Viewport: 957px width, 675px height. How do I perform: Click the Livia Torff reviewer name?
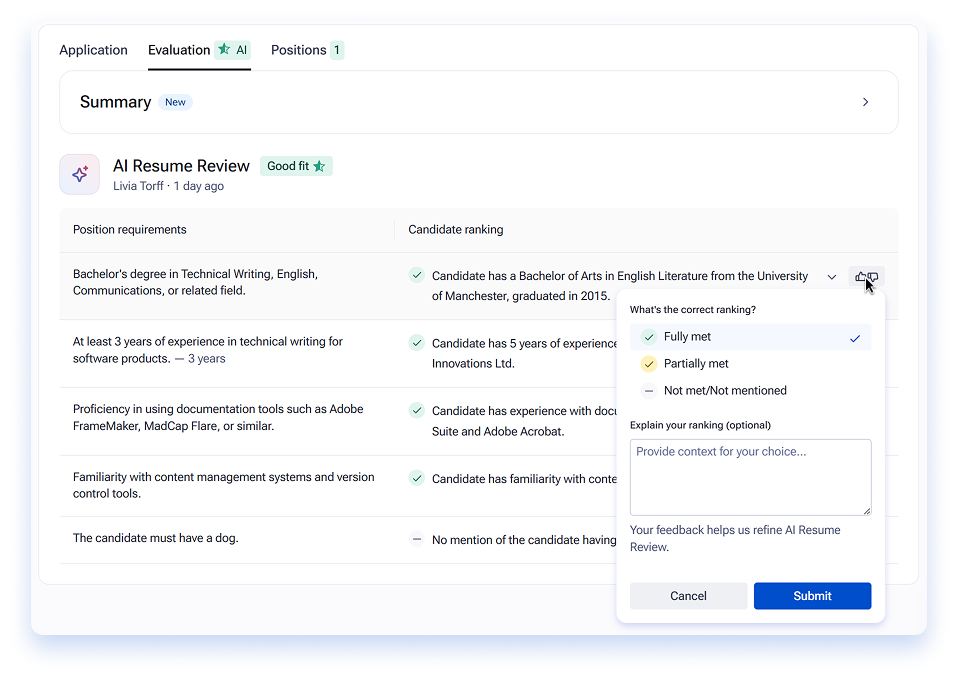(138, 186)
